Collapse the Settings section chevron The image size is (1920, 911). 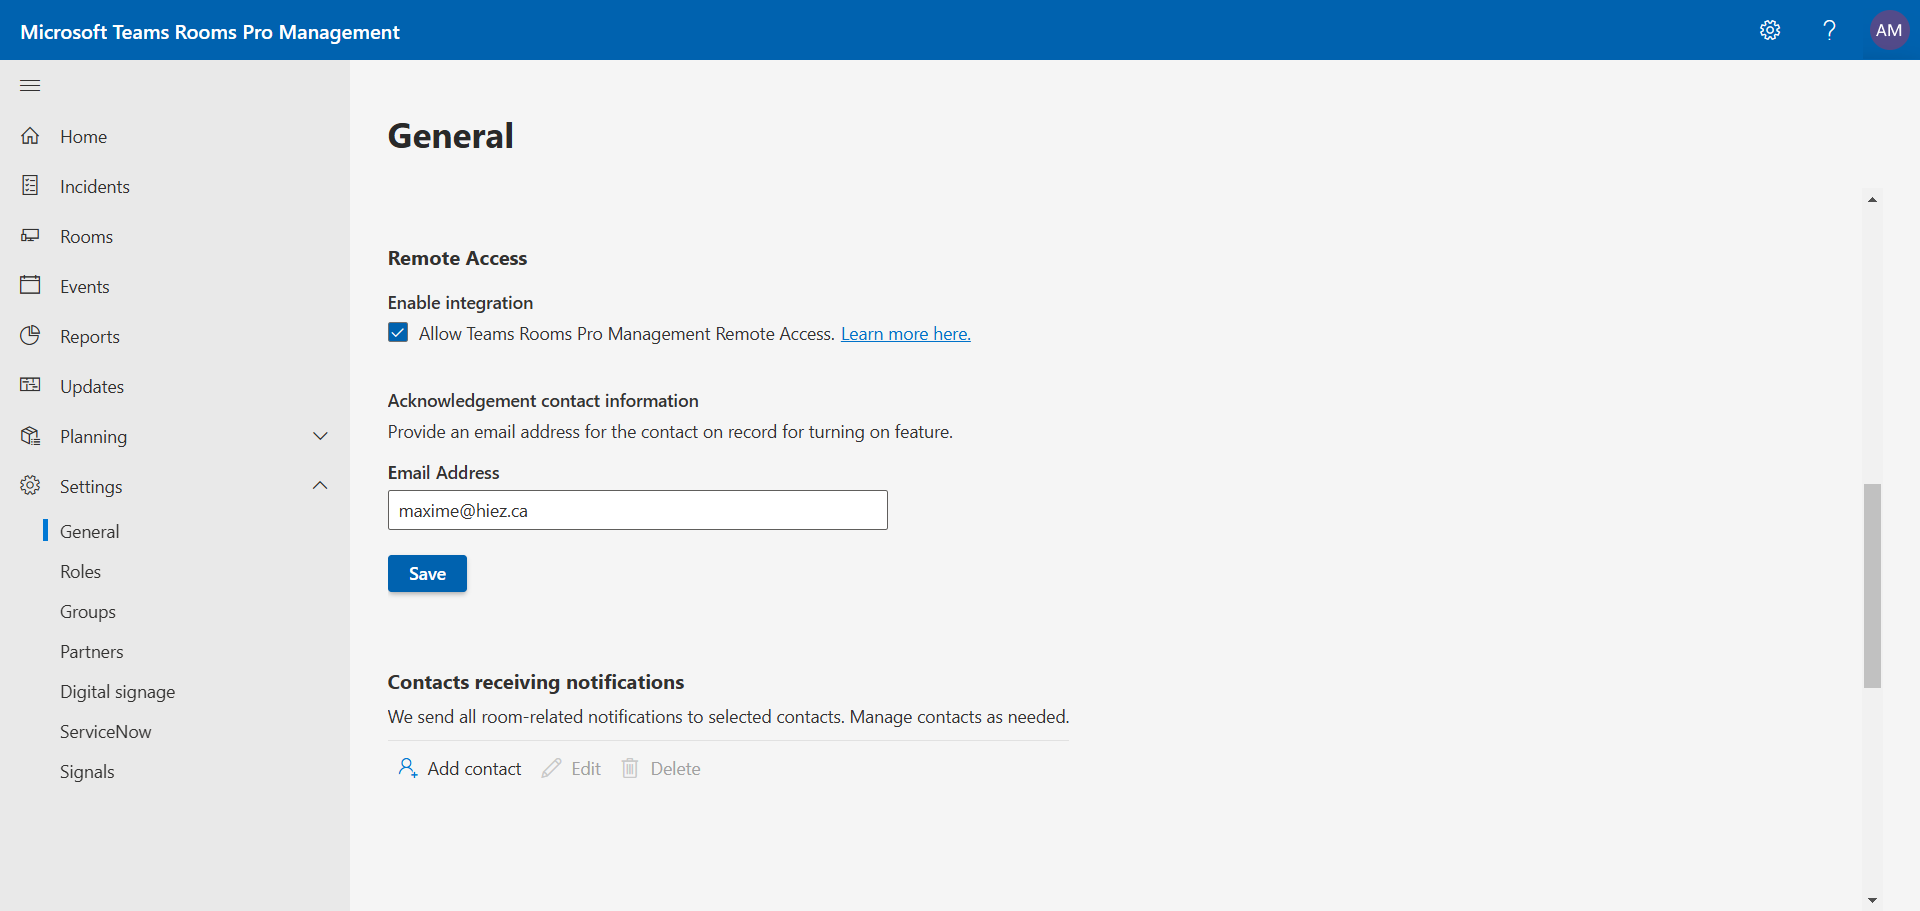320,486
